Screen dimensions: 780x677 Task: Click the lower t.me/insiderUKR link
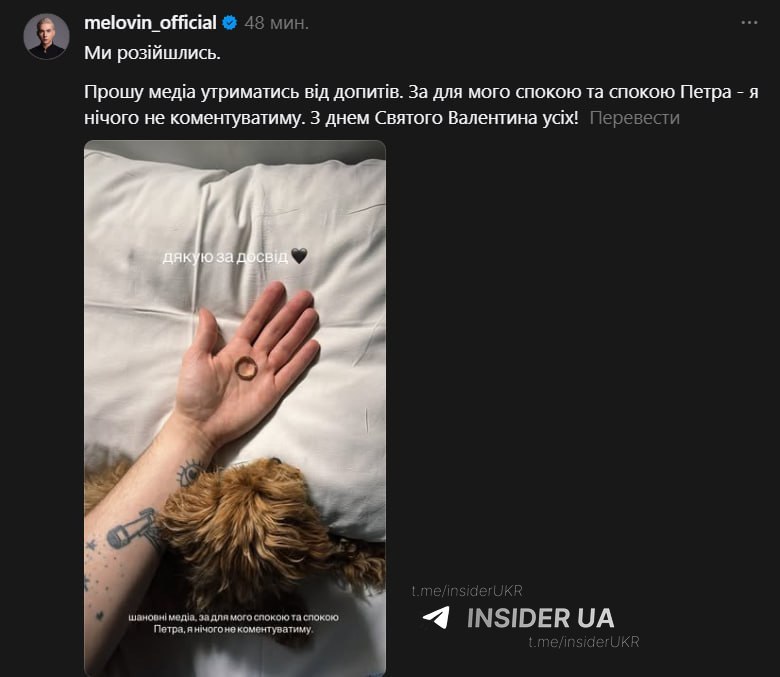point(584,642)
